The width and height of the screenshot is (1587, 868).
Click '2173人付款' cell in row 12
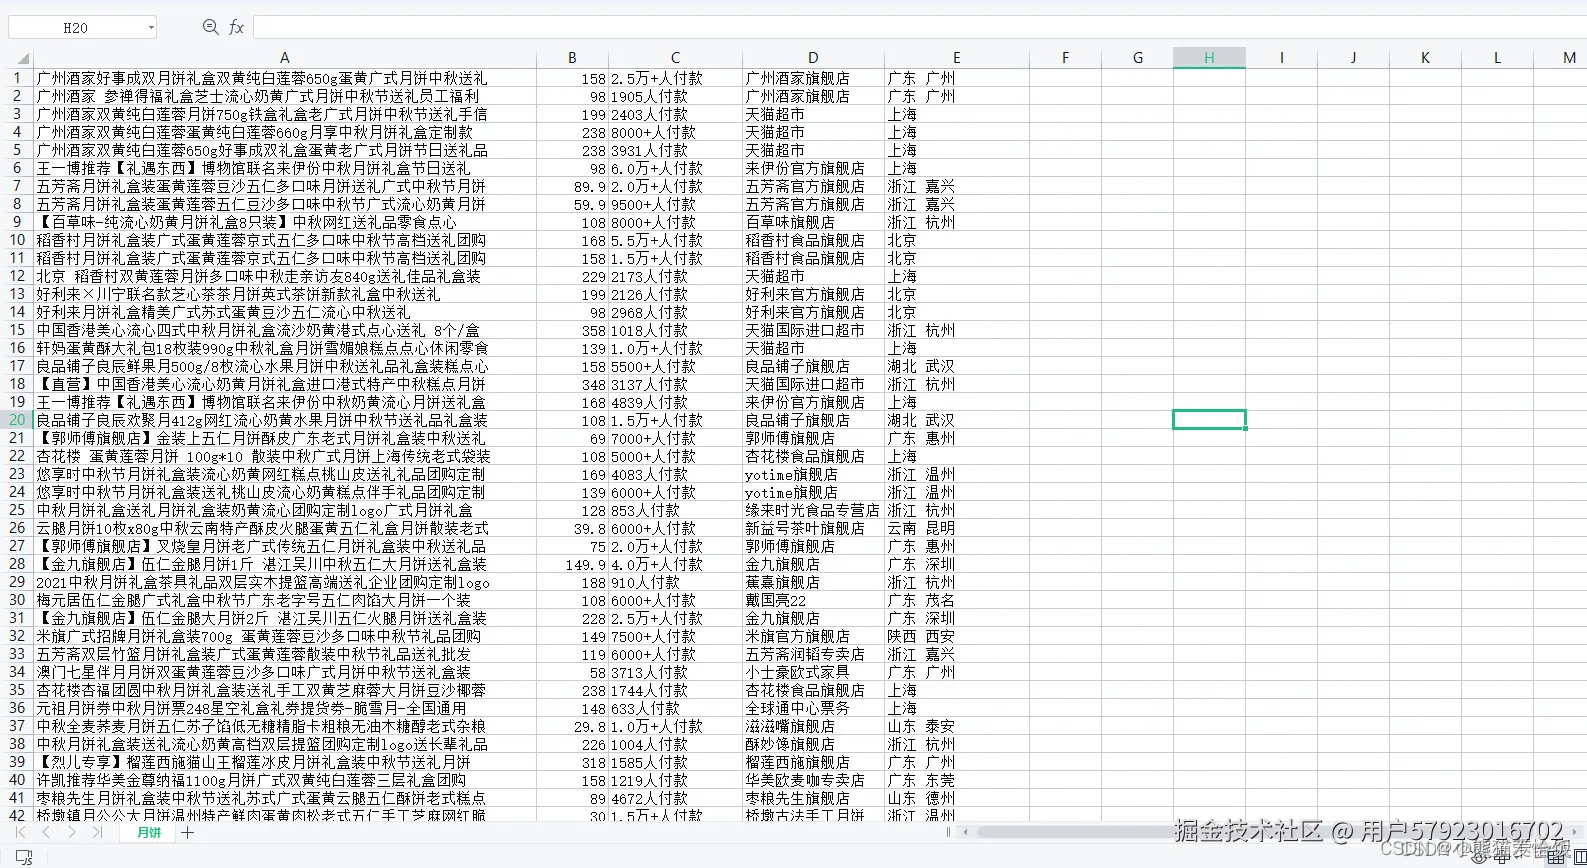pyautogui.click(x=675, y=276)
